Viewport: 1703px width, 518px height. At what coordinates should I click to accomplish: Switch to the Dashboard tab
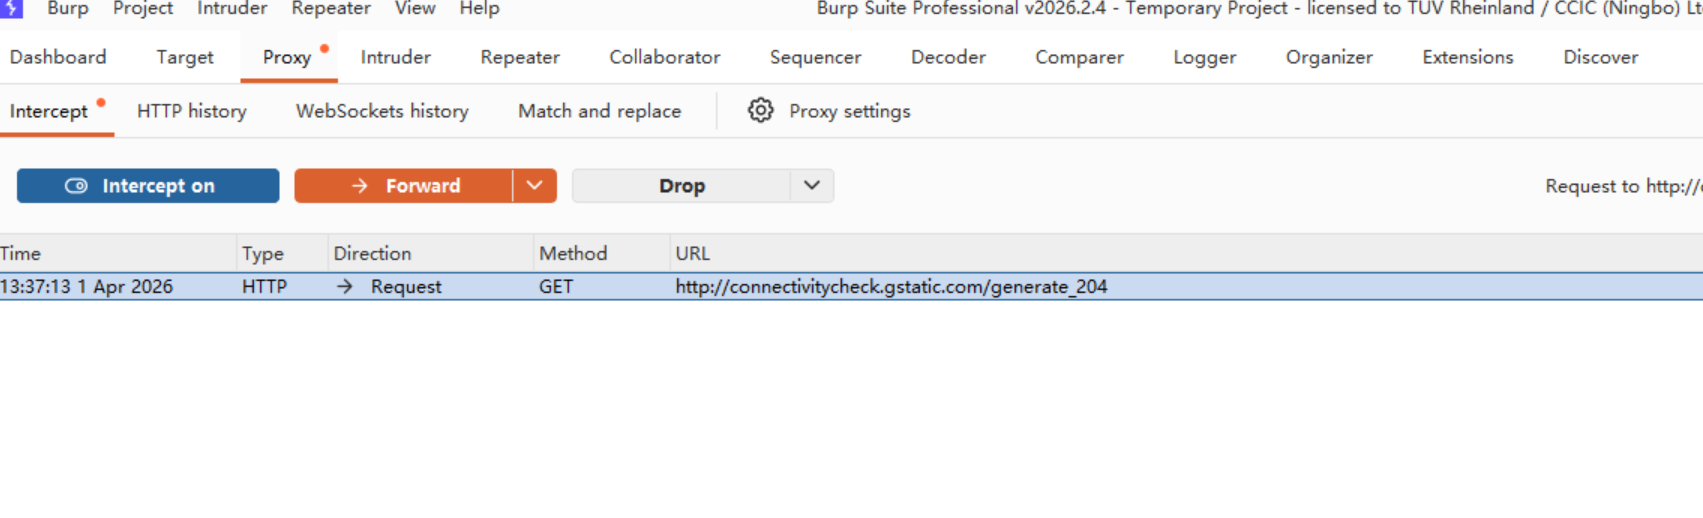coord(58,57)
